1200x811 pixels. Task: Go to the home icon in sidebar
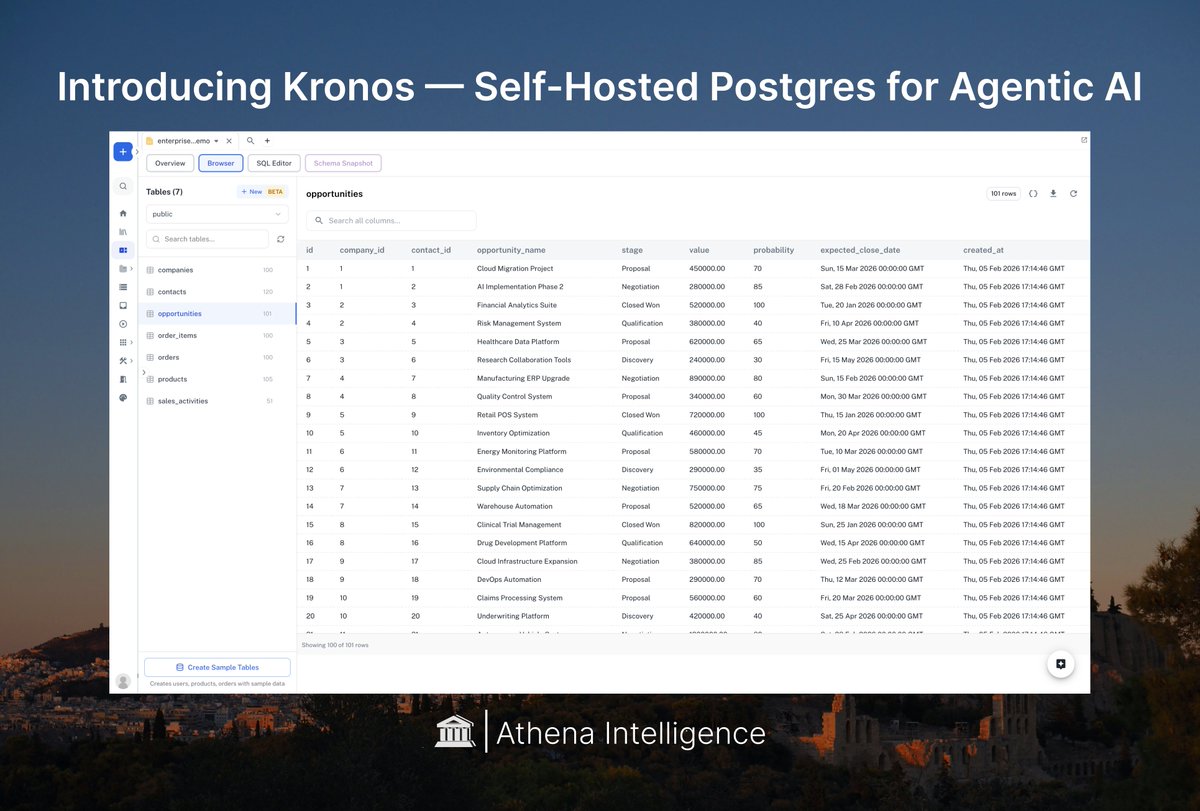(123, 213)
